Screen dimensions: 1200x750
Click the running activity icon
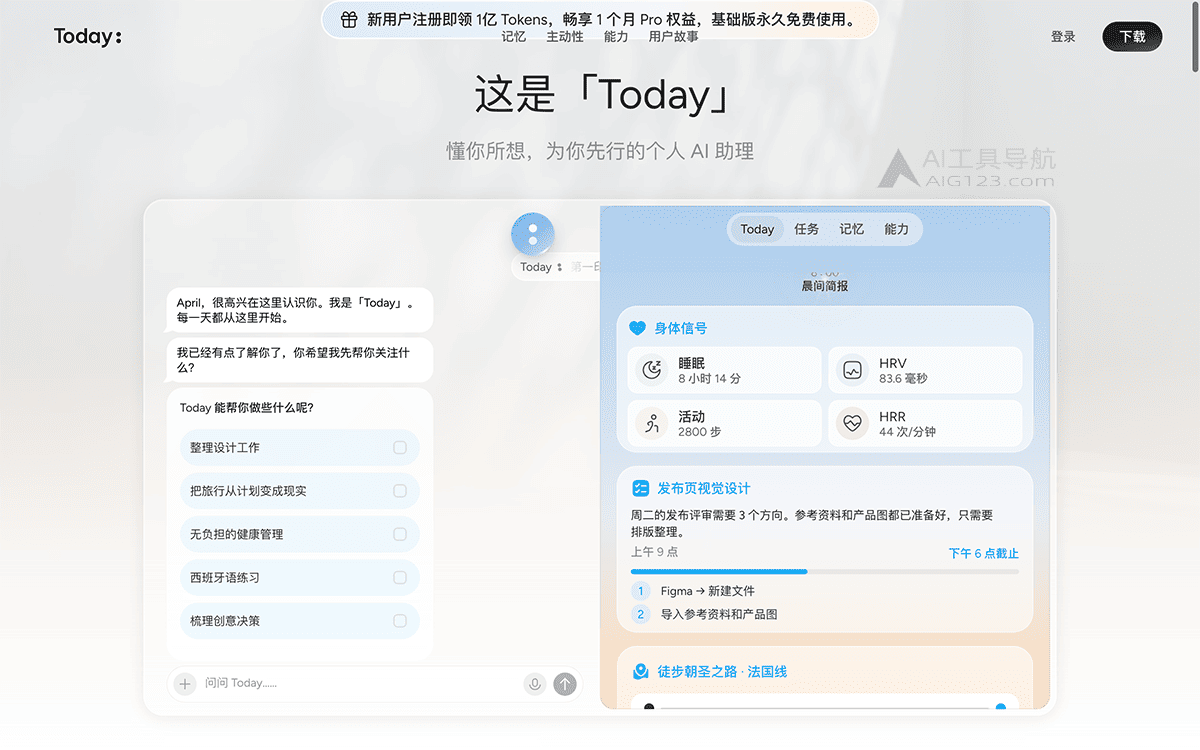(652, 423)
